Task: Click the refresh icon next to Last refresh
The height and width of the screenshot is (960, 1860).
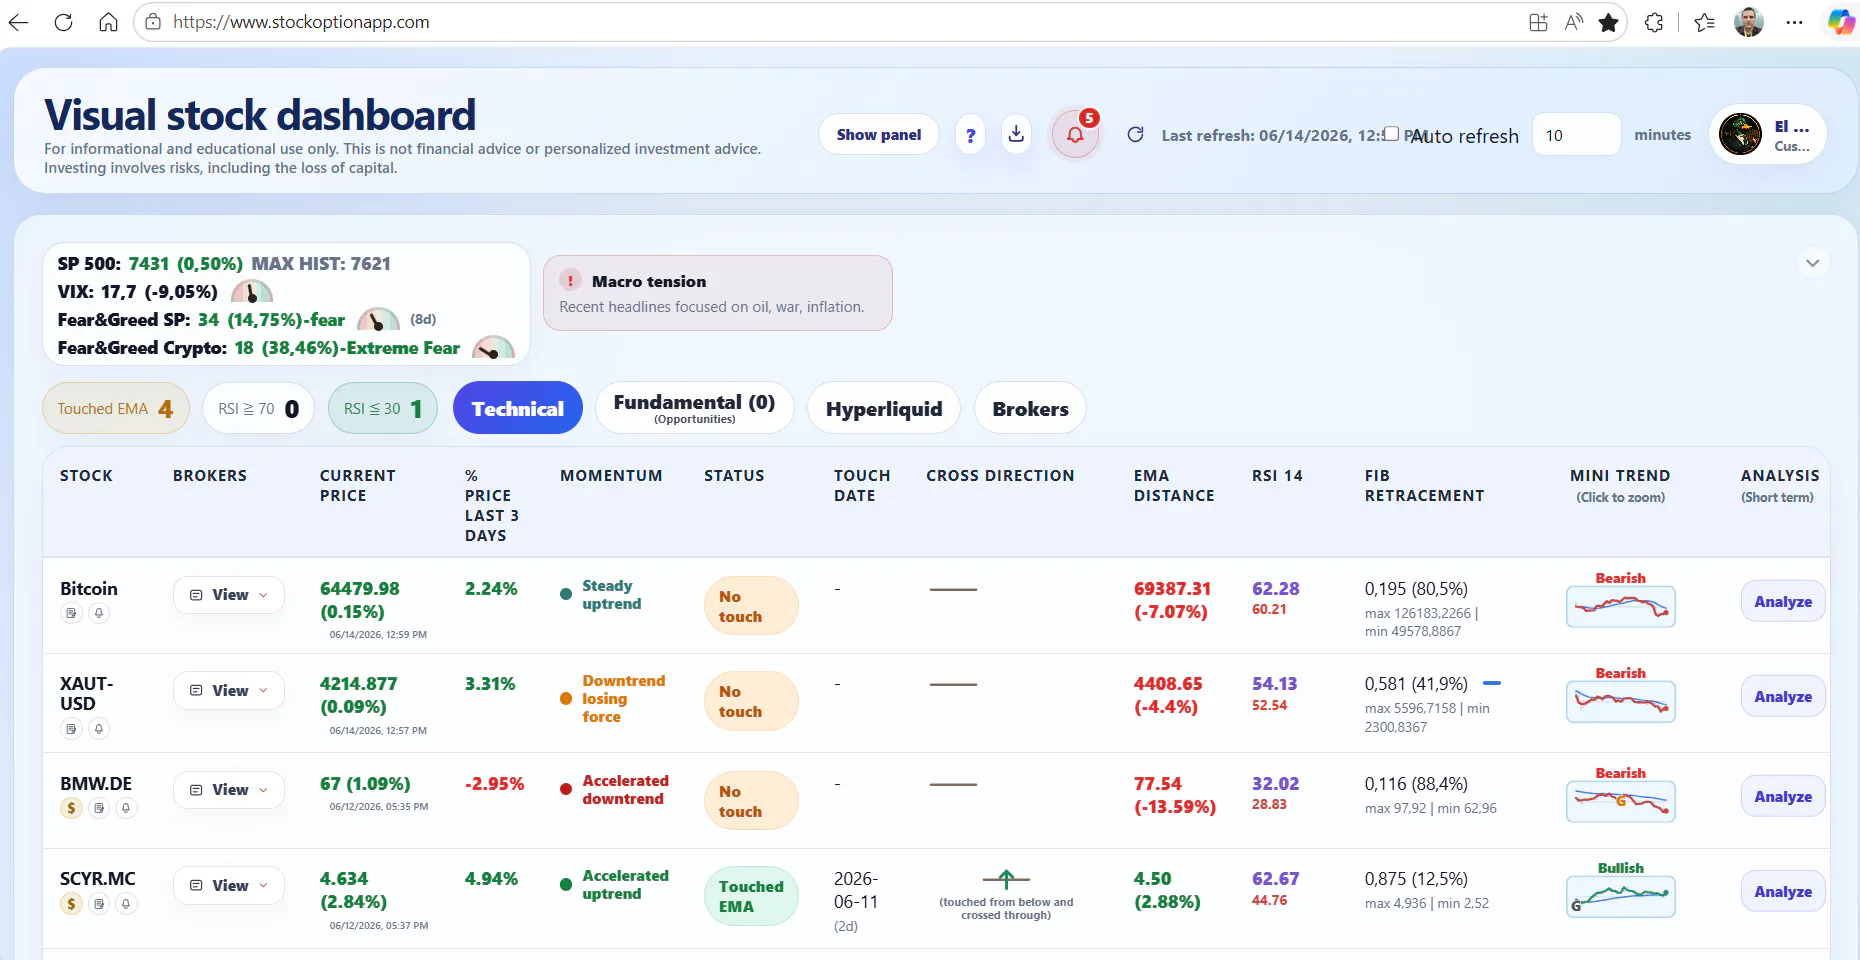Action: [x=1135, y=134]
